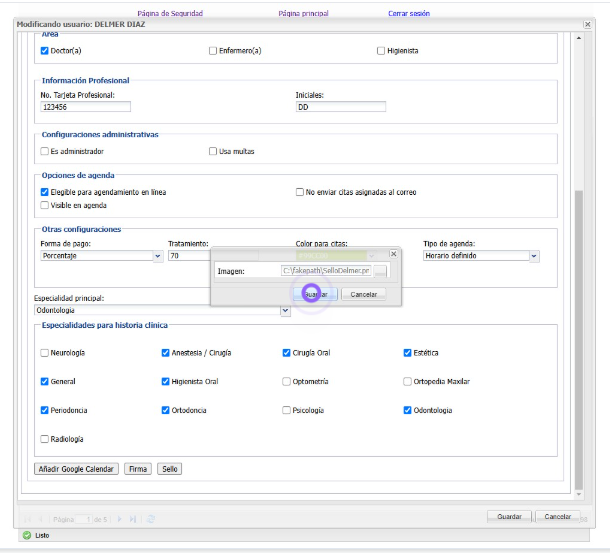Close the Modificando usuario window
The height and width of the screenshot is (553, 610).
[586, 22]
